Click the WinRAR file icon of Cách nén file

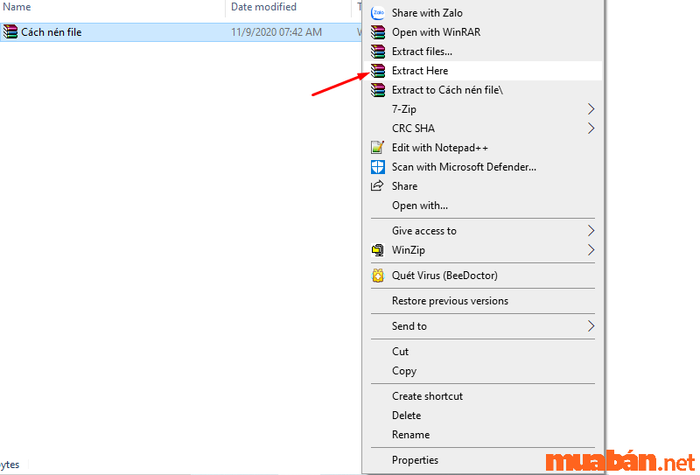(10, 32)
